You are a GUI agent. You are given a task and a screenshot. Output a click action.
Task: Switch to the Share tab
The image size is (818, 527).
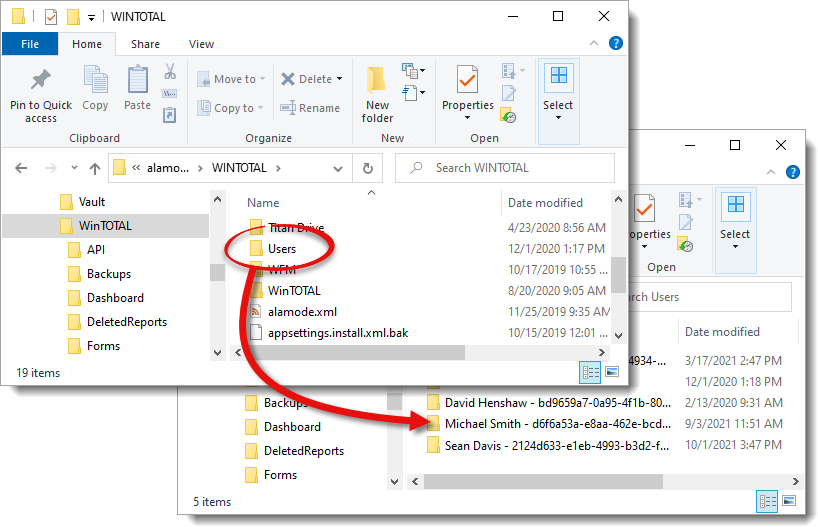pyautogui.click(x=145, y=44)
